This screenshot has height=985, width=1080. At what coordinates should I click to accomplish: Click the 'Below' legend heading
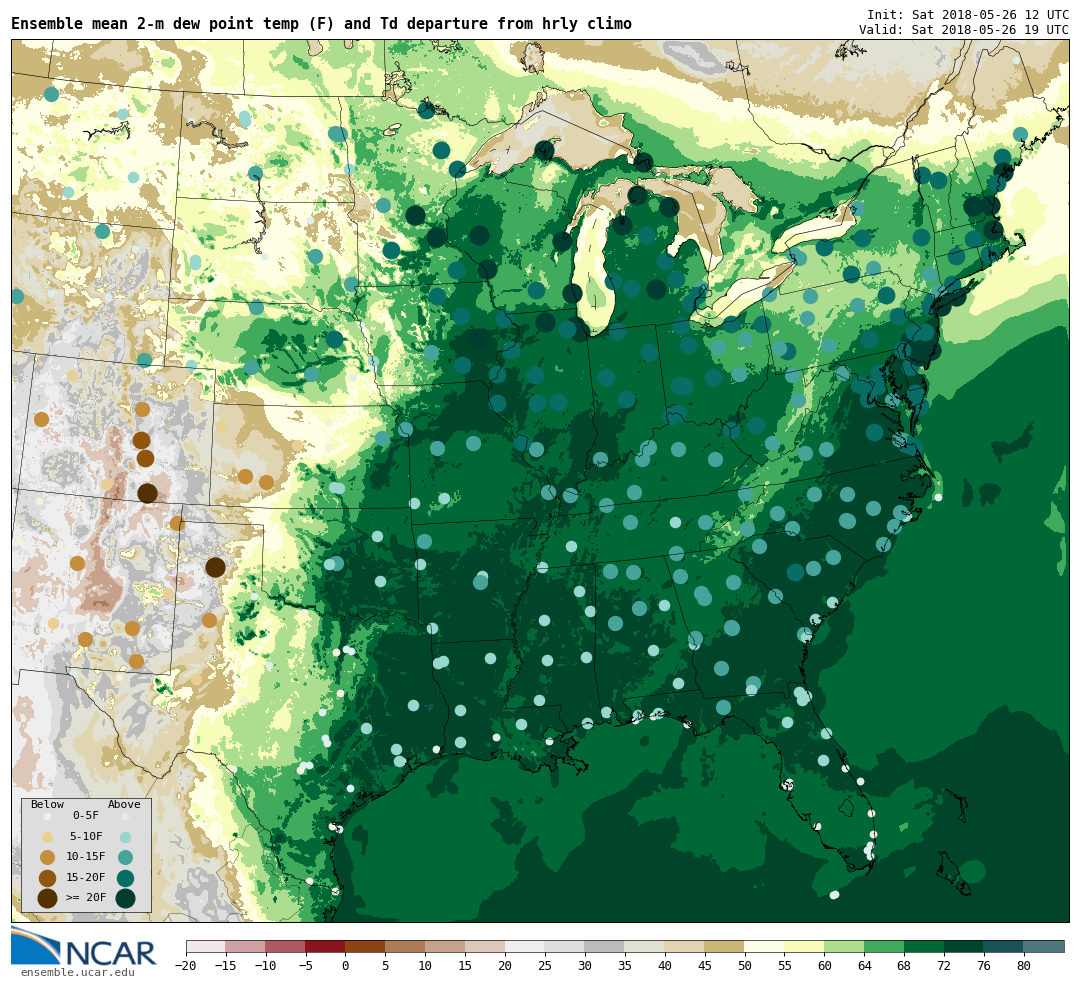tap(48, 805)
